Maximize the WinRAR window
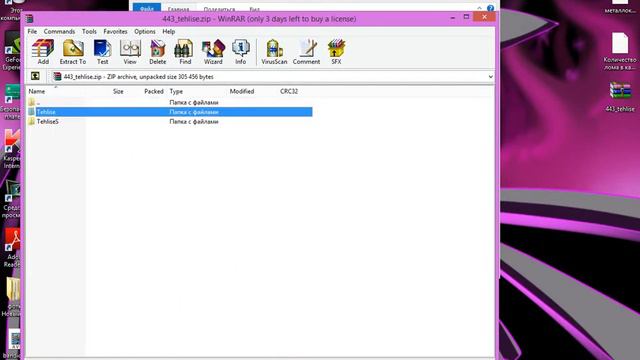 coord(466,17)
